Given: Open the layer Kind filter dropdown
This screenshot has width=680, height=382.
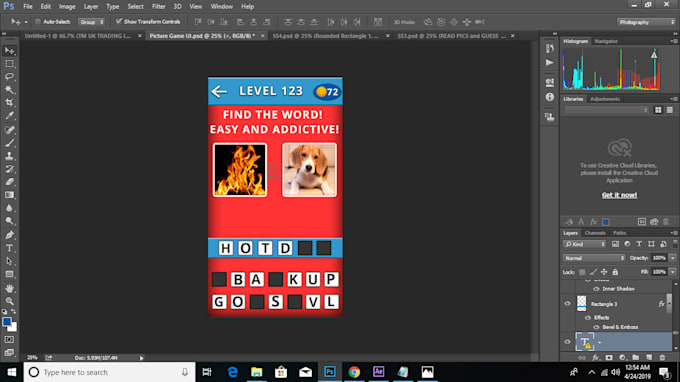Looking at the screenshot, I should click(584, 245).
